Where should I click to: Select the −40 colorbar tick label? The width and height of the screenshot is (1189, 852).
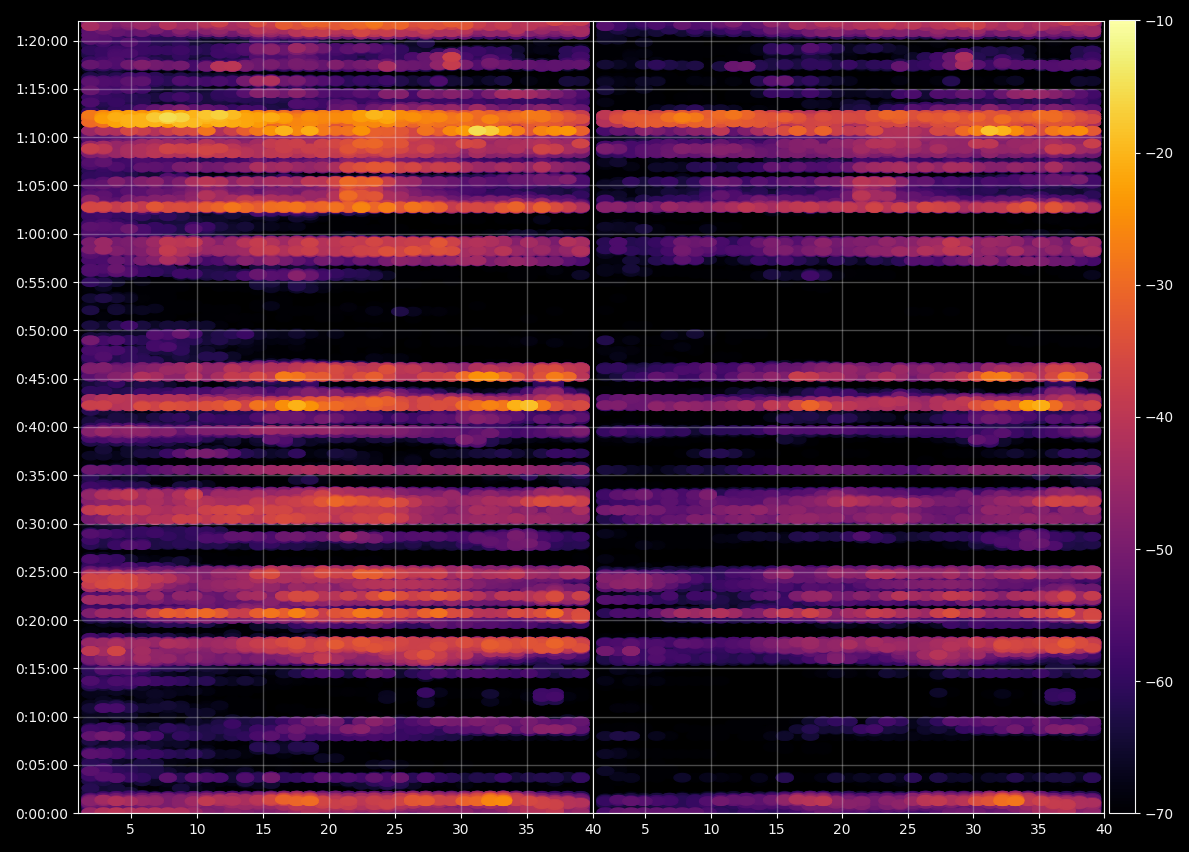1158,418
